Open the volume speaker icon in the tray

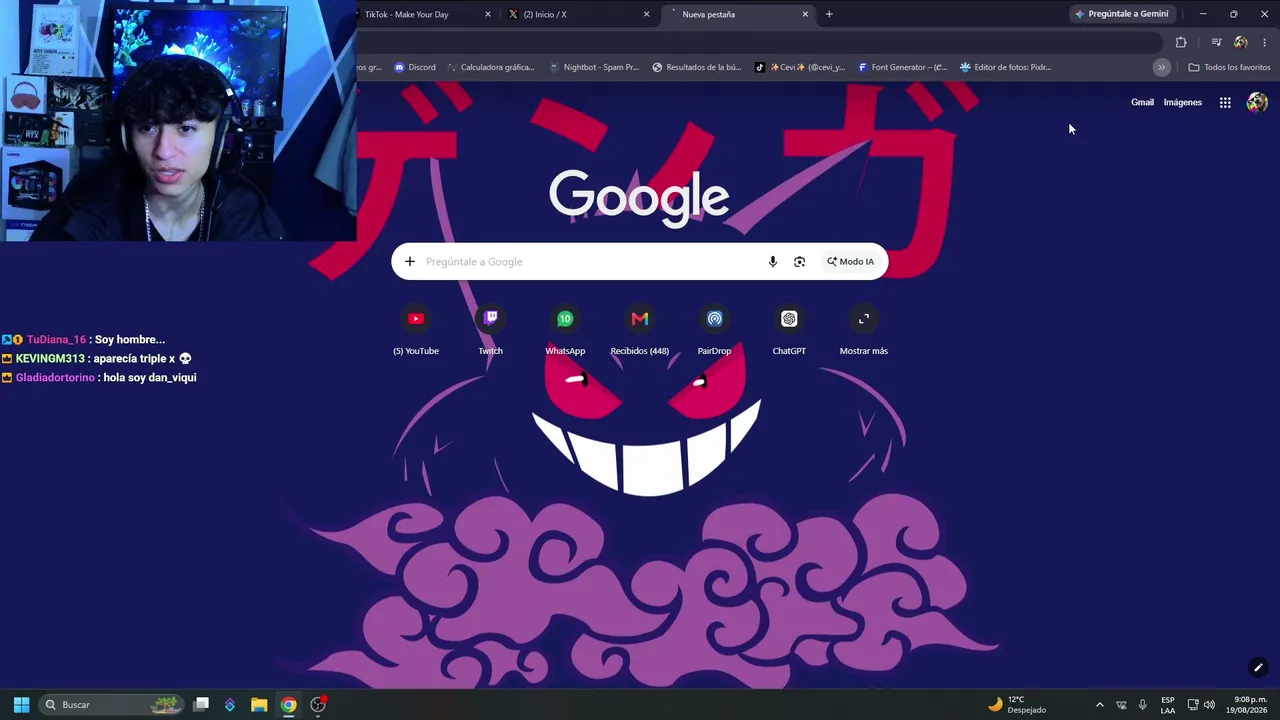[x=1209, y=704]
